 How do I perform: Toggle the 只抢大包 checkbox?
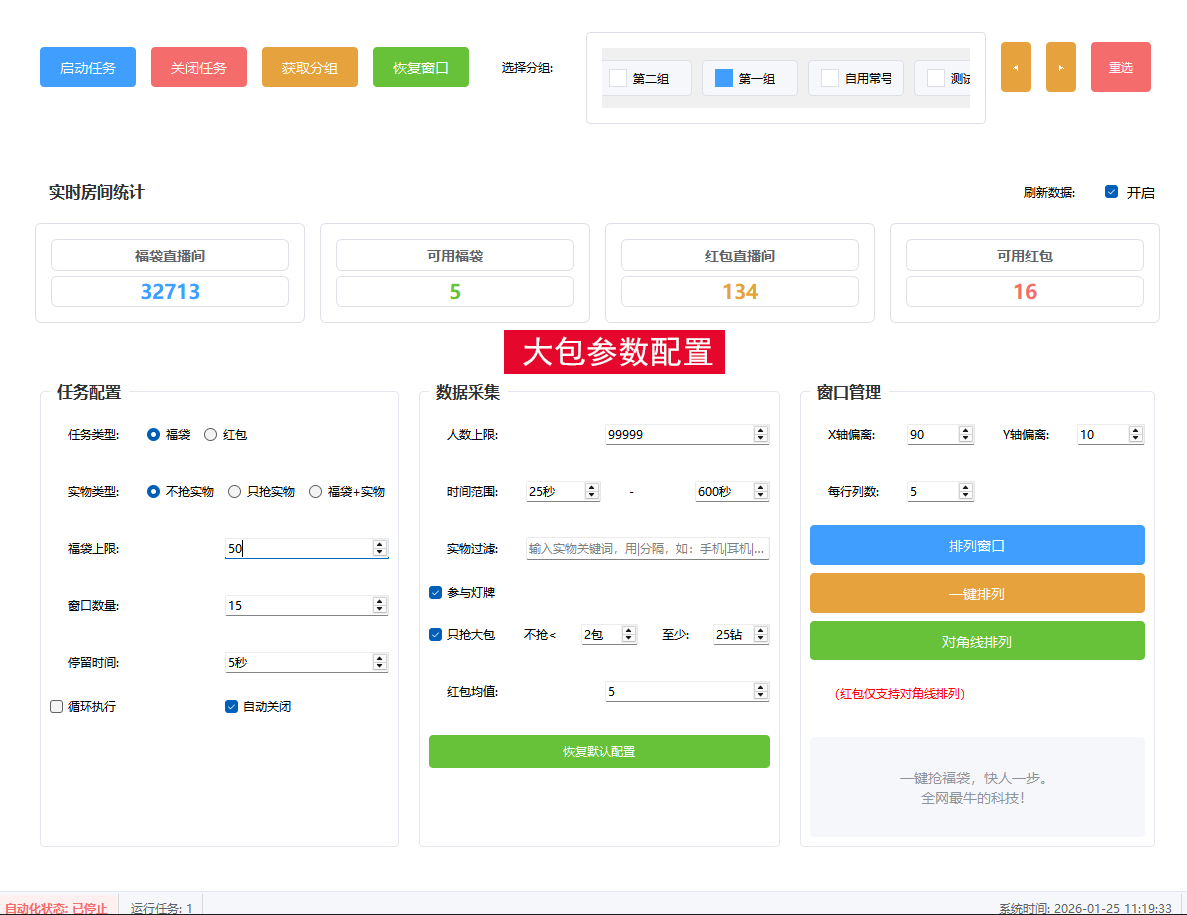tap(435, 635)
